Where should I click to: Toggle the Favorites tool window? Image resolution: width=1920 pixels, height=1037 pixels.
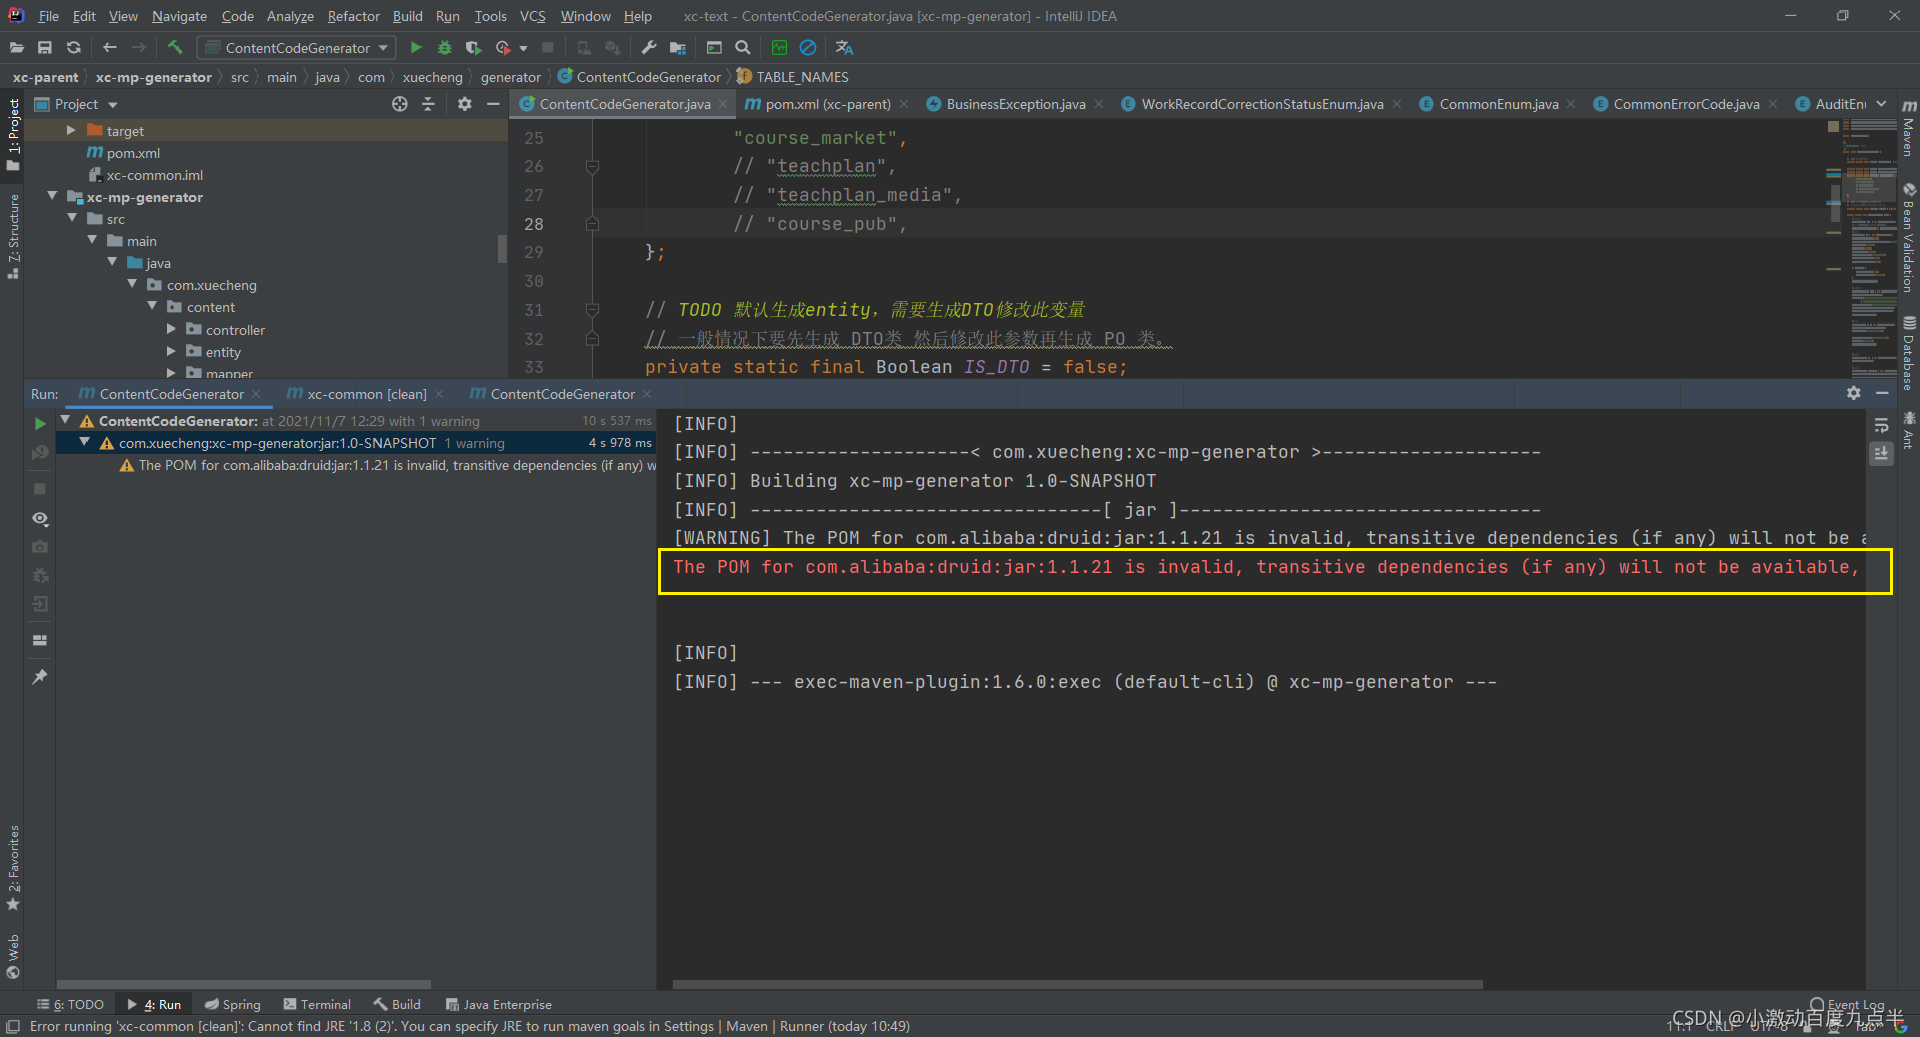[13, 868]
